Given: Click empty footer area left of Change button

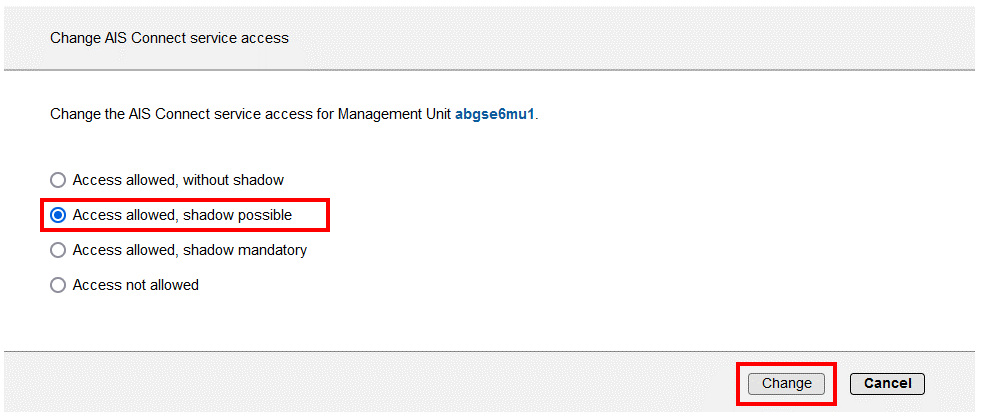Looking at the screenshot, I should coord(400,383).
